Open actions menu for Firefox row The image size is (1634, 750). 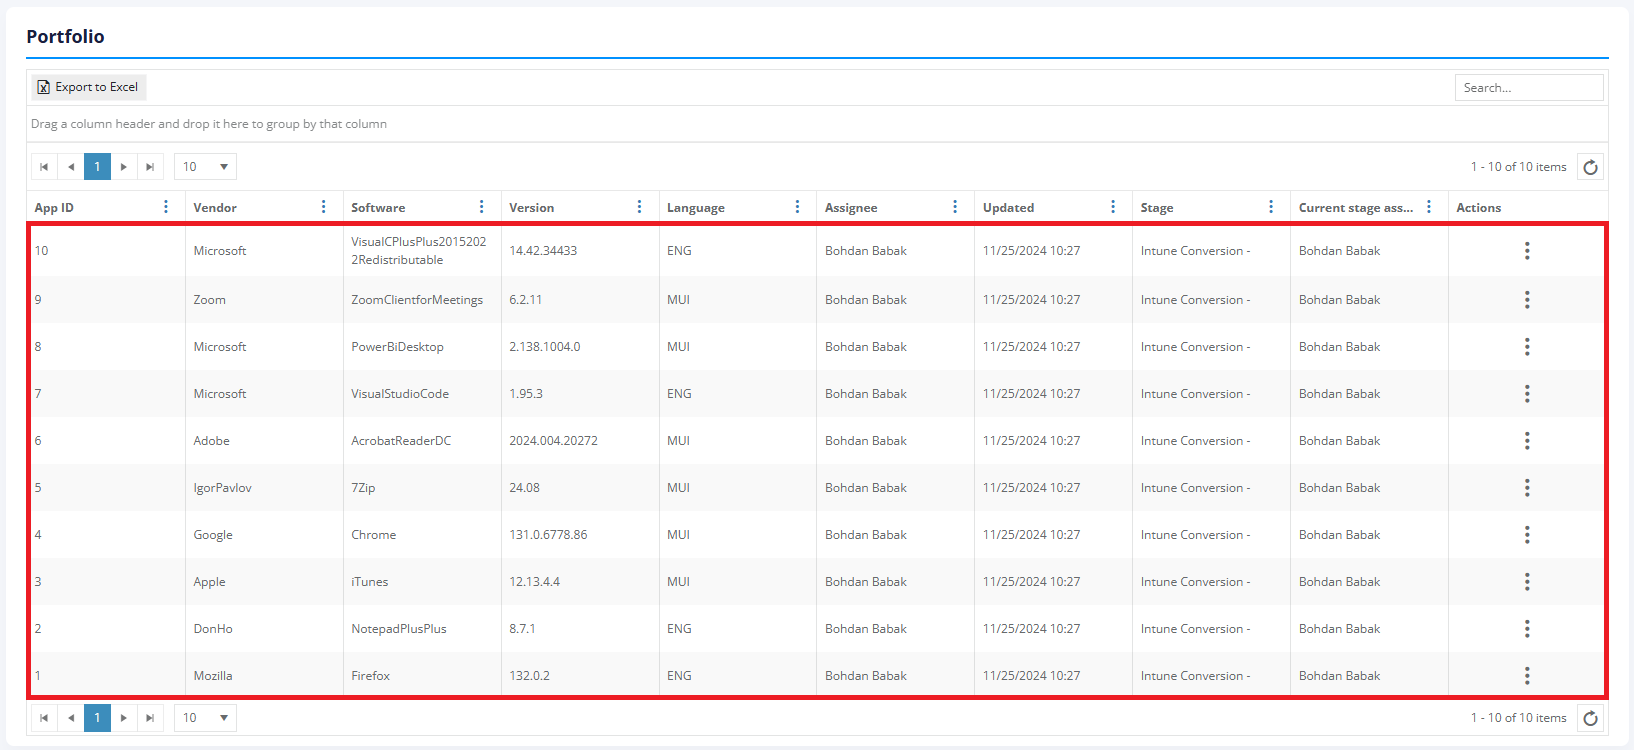point(1527,676)
